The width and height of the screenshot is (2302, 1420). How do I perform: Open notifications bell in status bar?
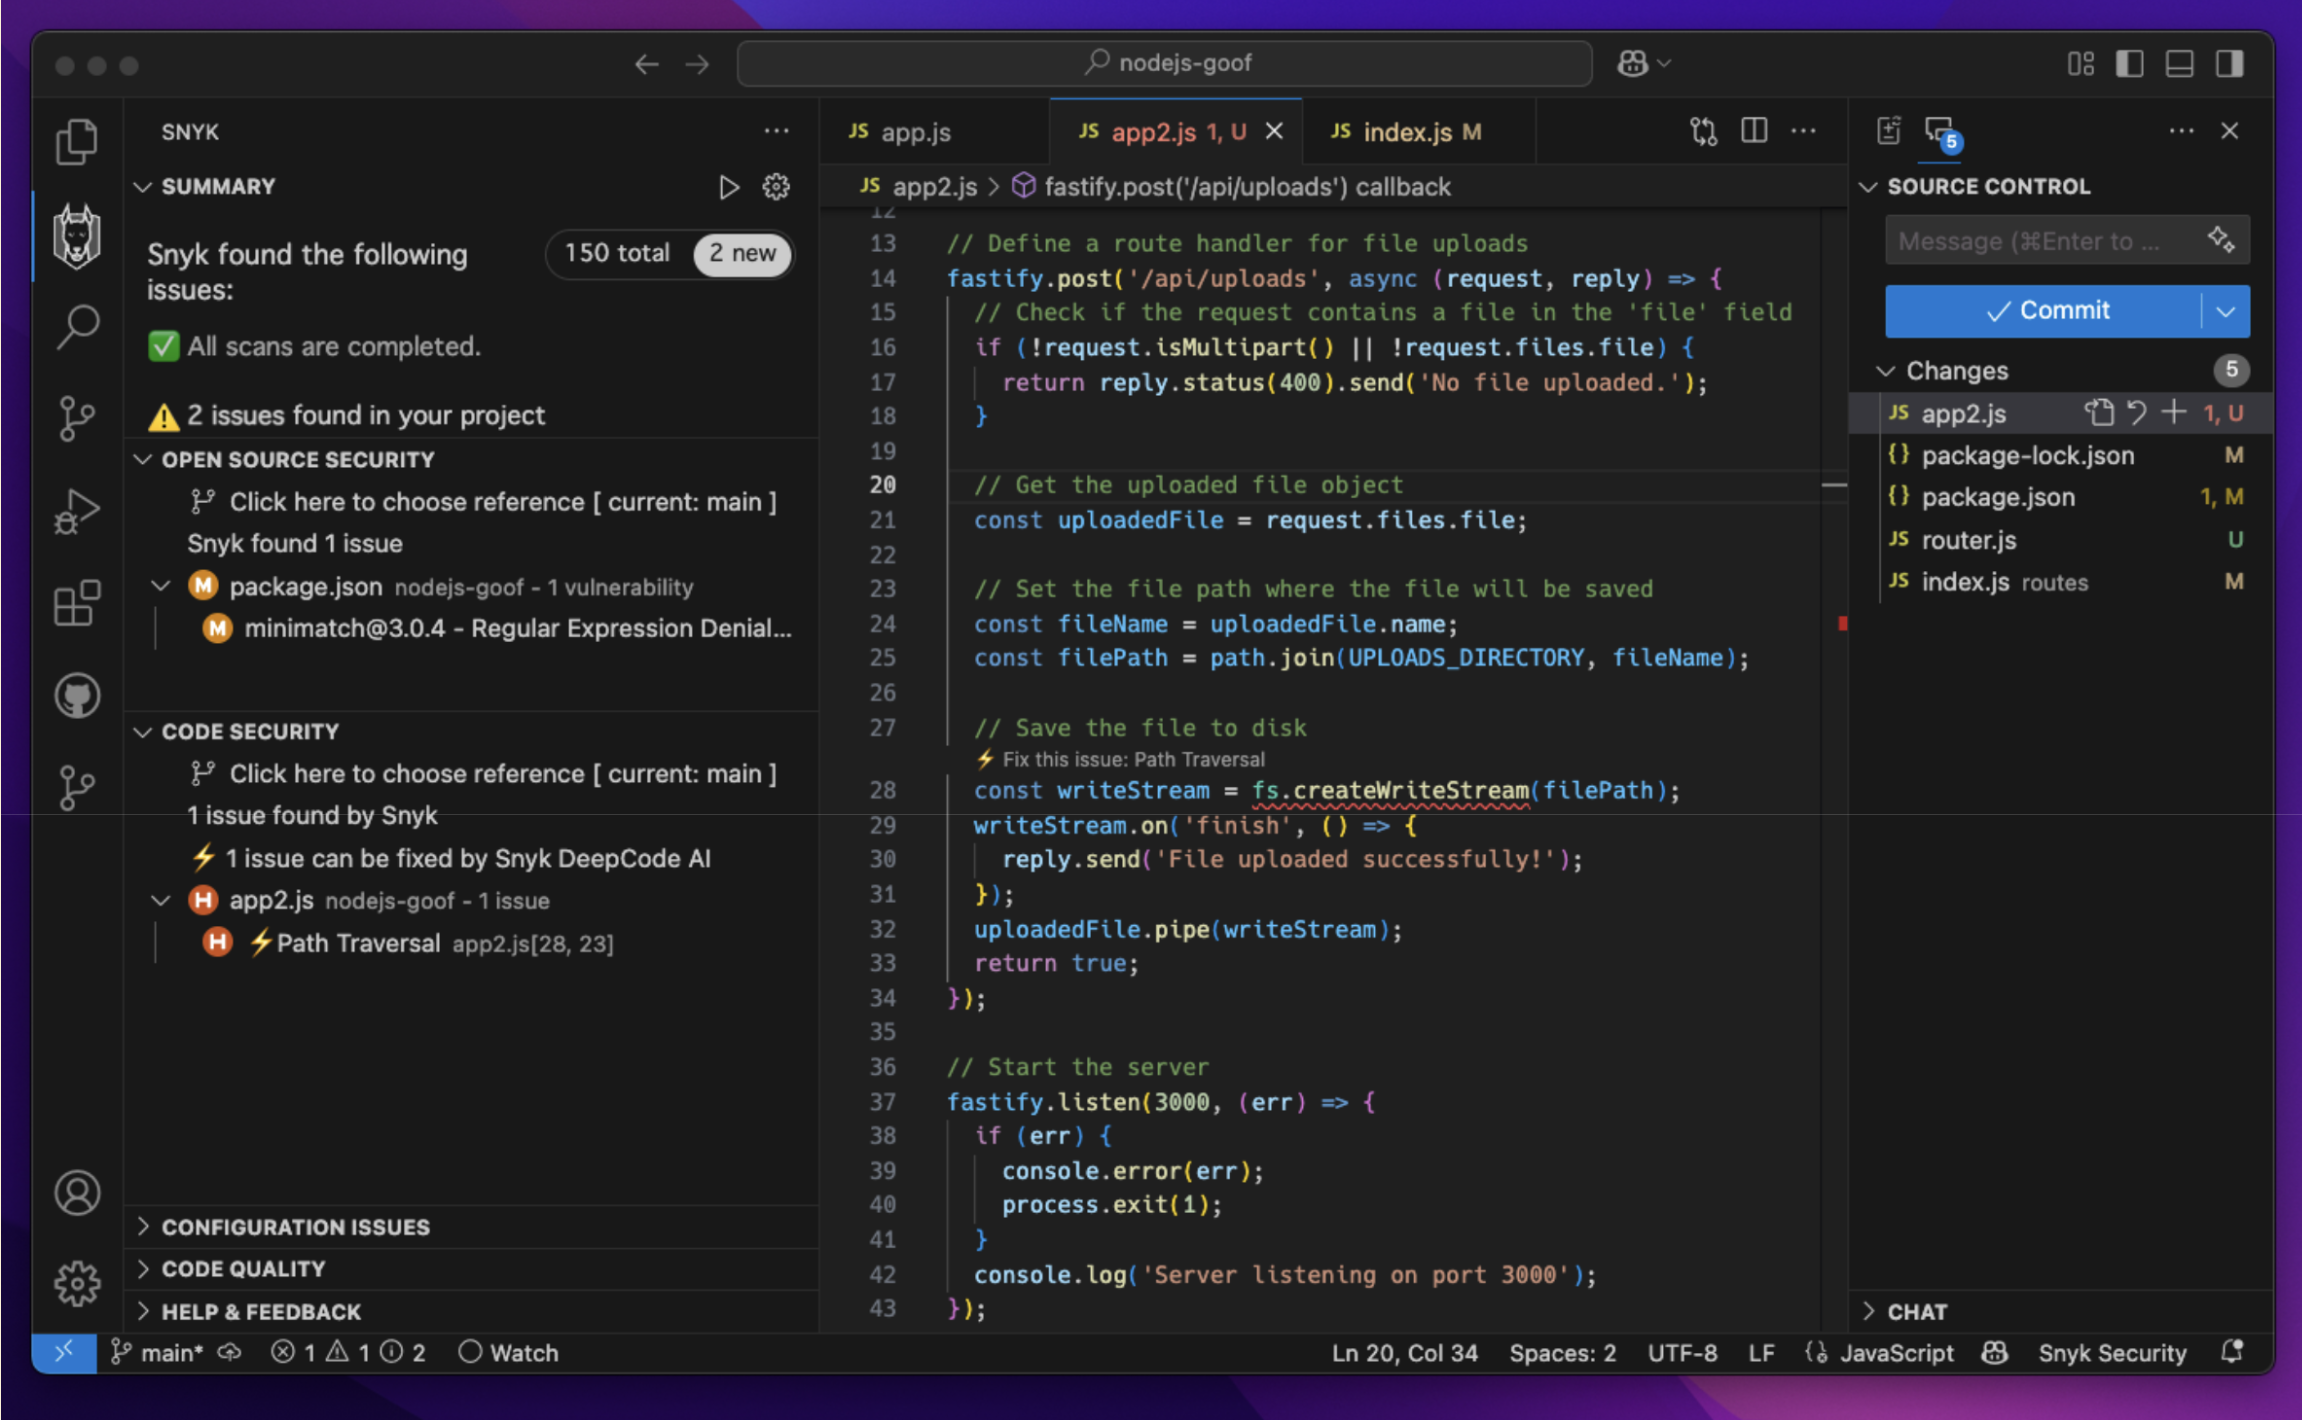[2232, 1352]
